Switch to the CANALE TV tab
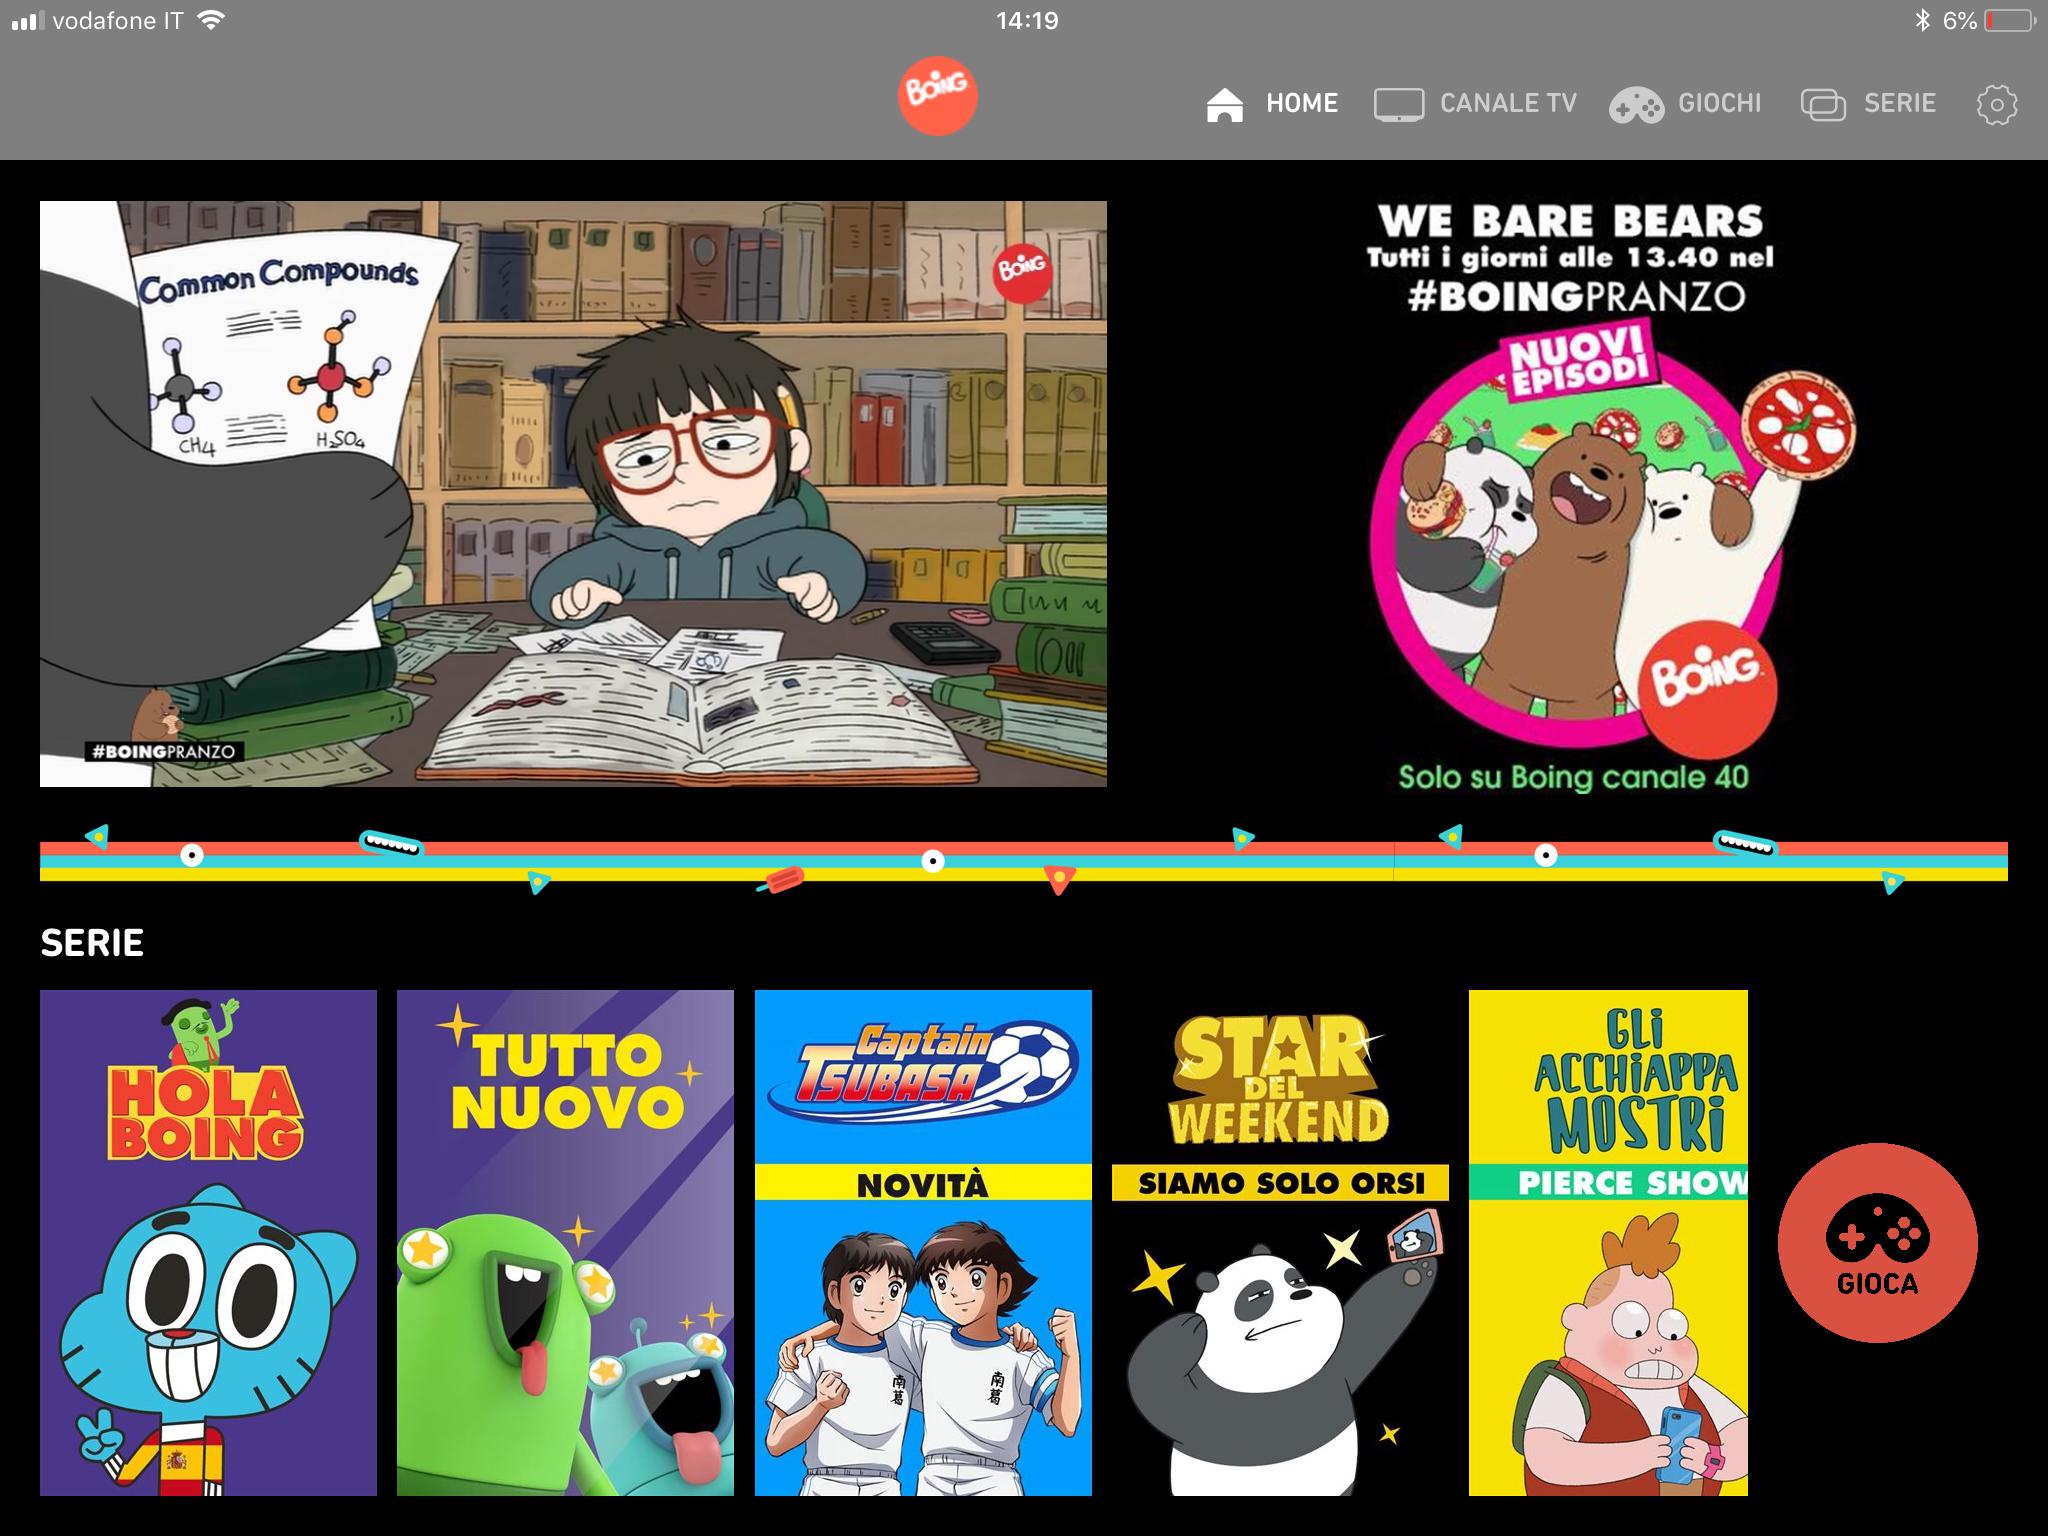The height and width of the screenshot is (1536, 2048). pos(1507,103)
